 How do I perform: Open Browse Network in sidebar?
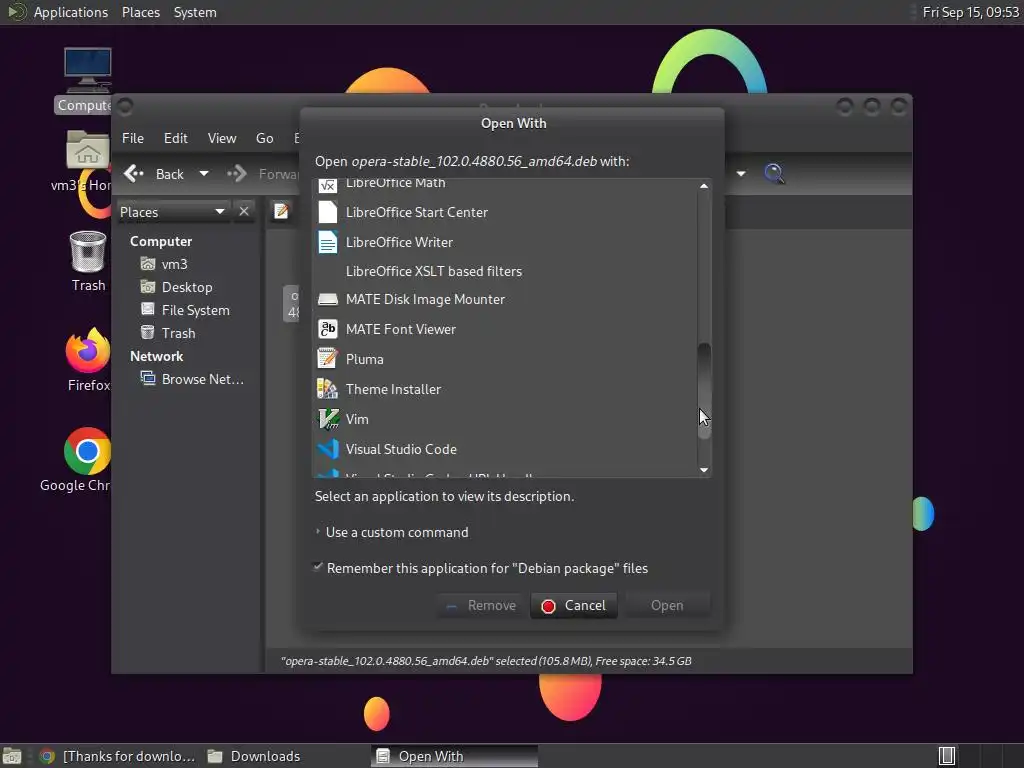coord(202,379)
